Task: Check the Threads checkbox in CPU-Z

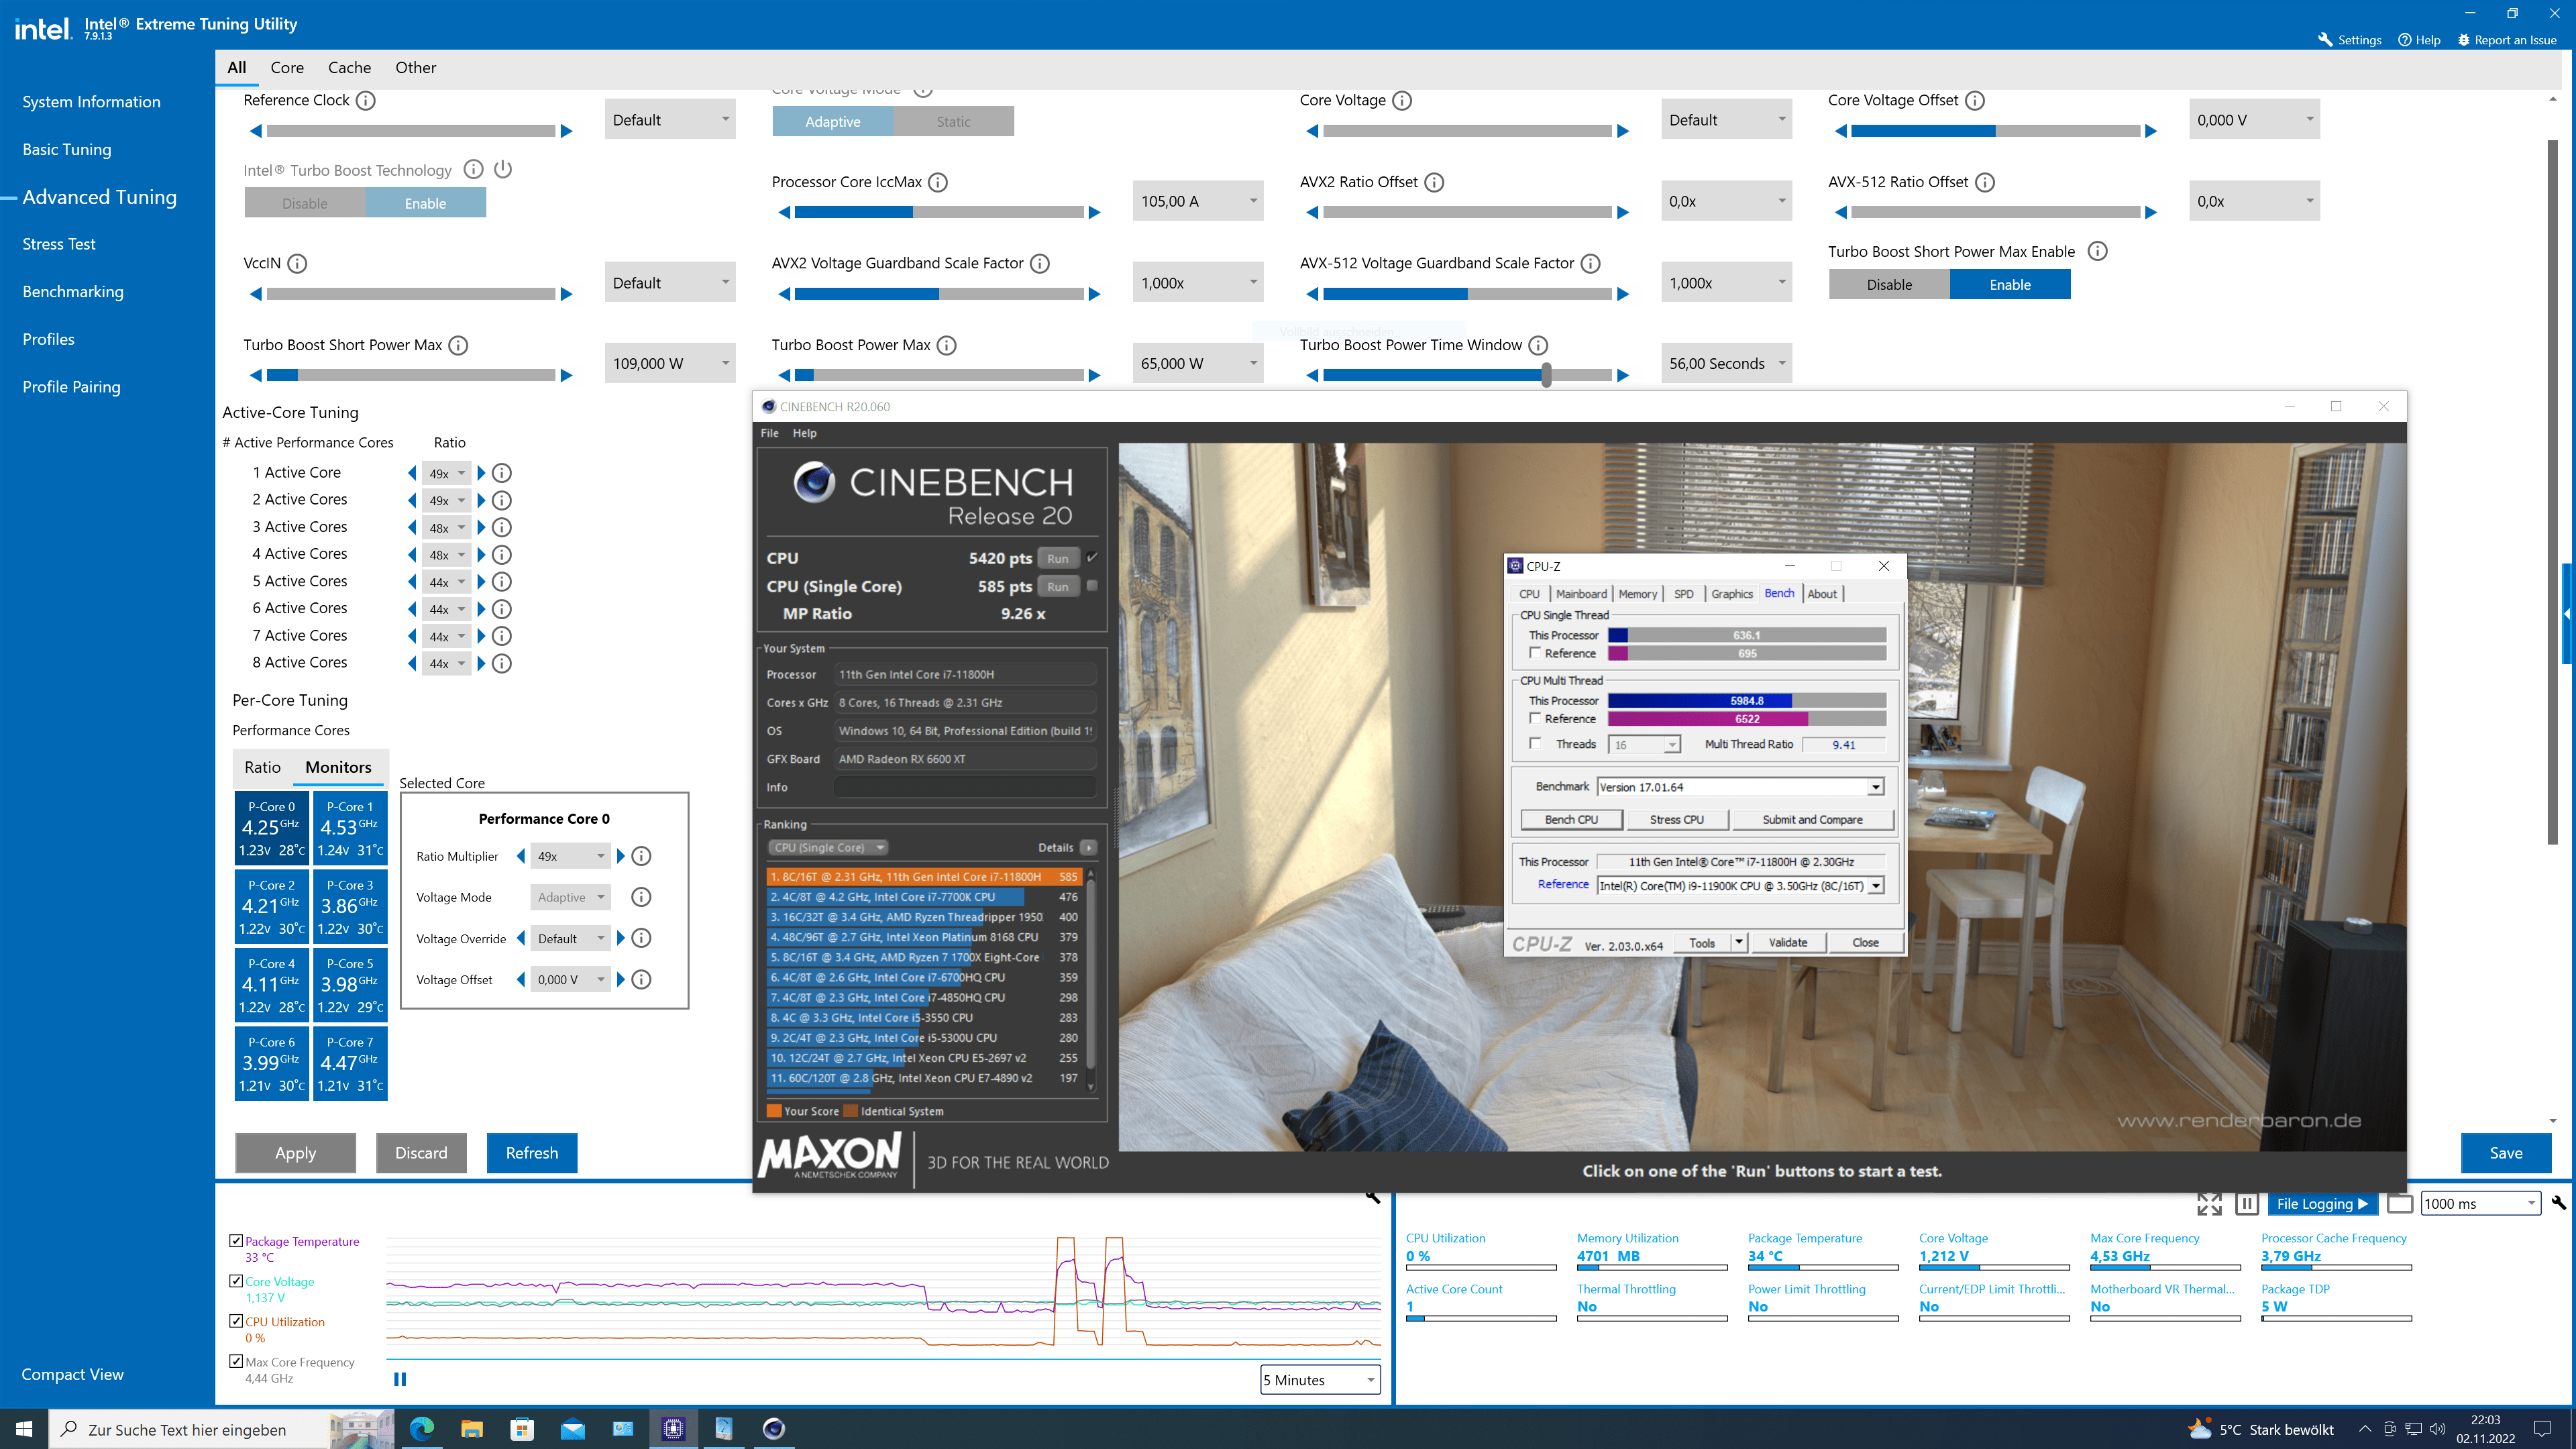Action: 1534,744
